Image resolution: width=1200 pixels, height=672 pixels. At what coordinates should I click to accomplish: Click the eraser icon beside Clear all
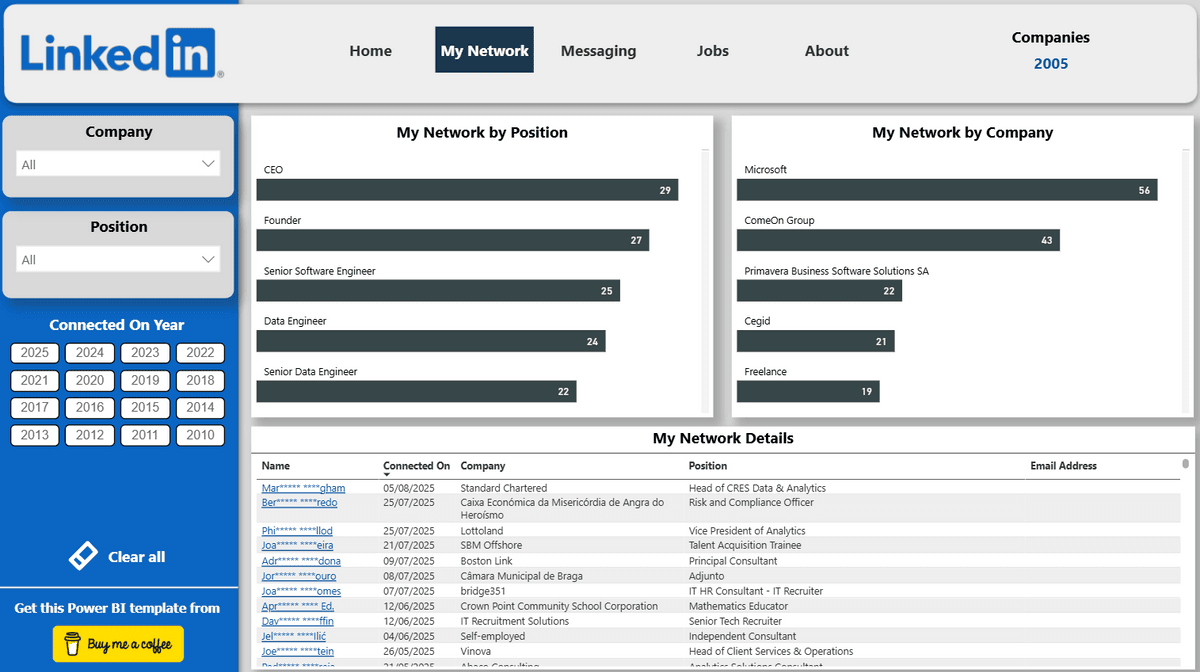[83, 557]
